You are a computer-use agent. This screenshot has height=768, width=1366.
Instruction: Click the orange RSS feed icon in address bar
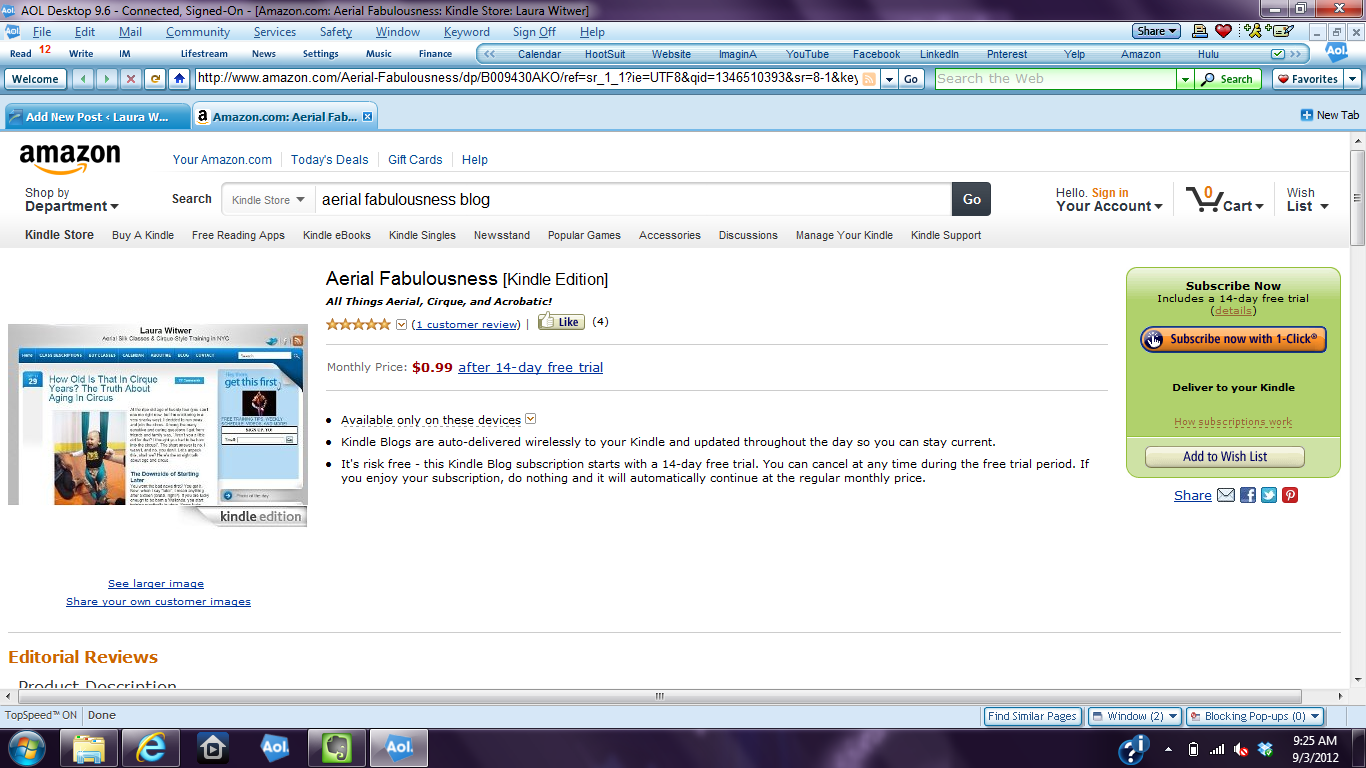pos(870,79)
